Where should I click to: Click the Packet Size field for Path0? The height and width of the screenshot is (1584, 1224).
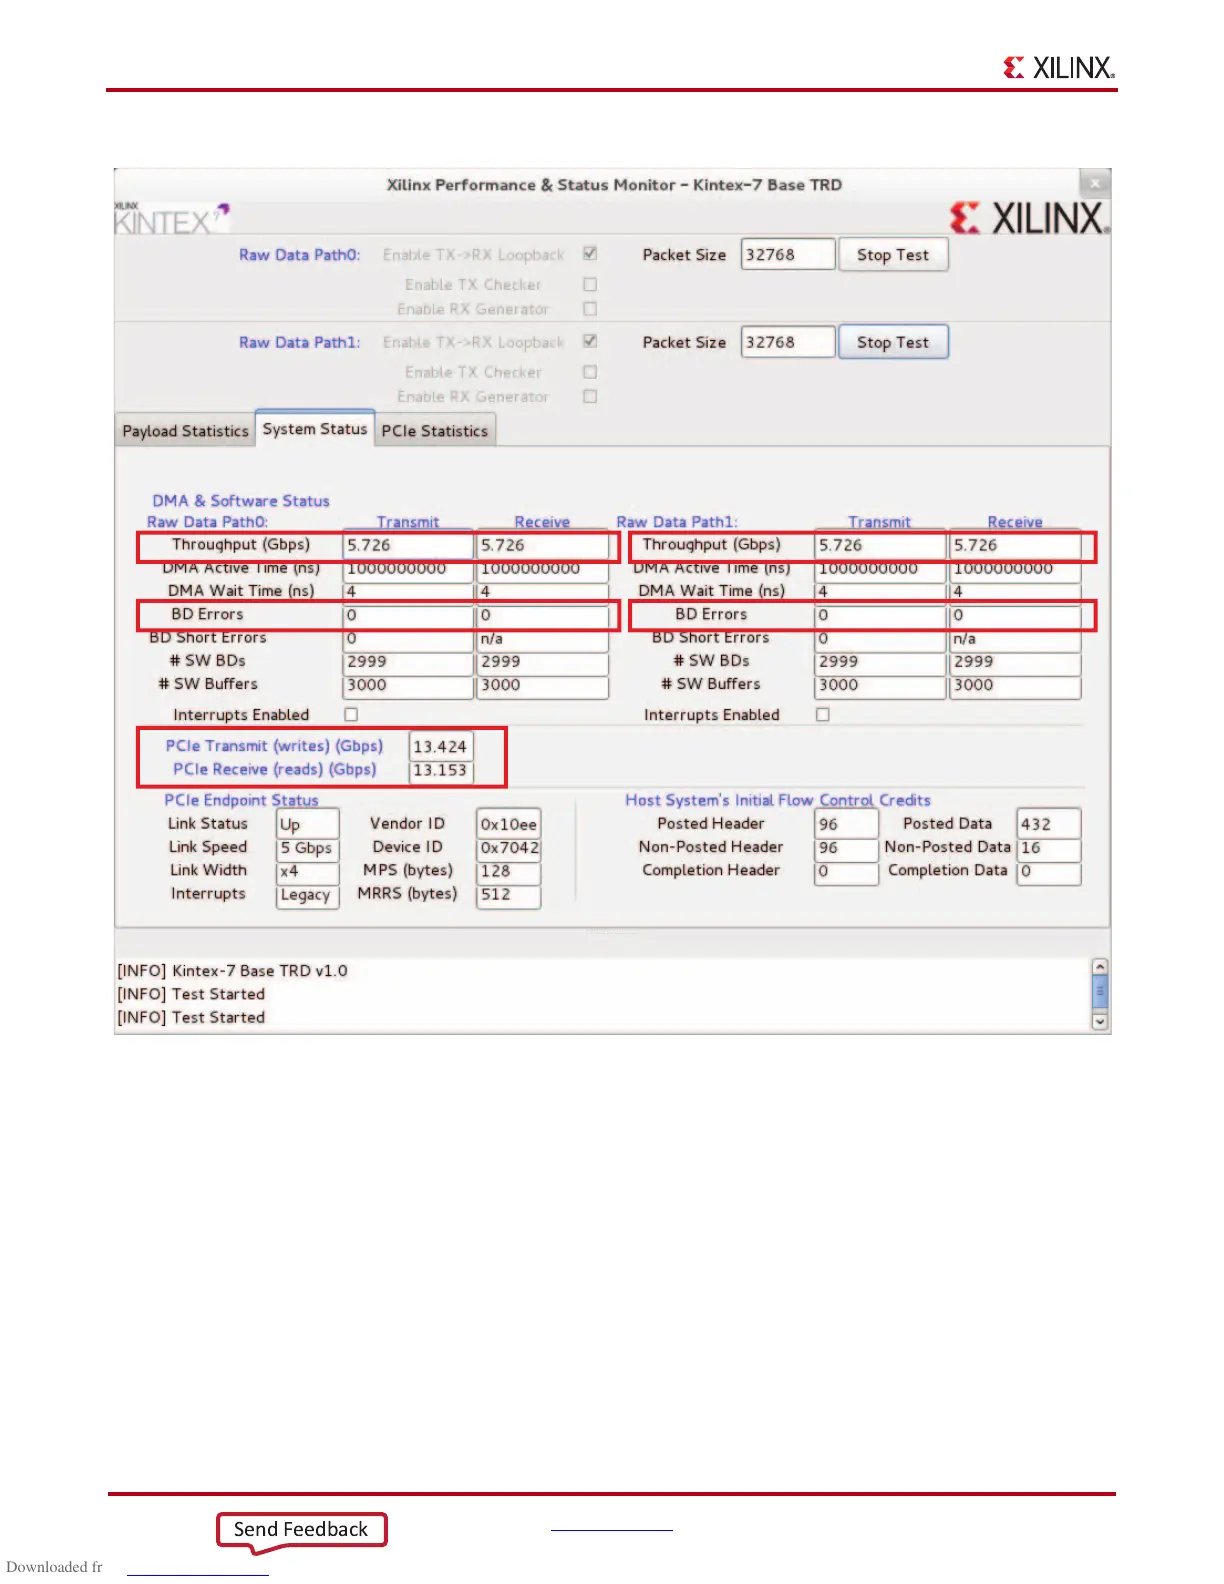pyautogui.click(x=787, y=255)
